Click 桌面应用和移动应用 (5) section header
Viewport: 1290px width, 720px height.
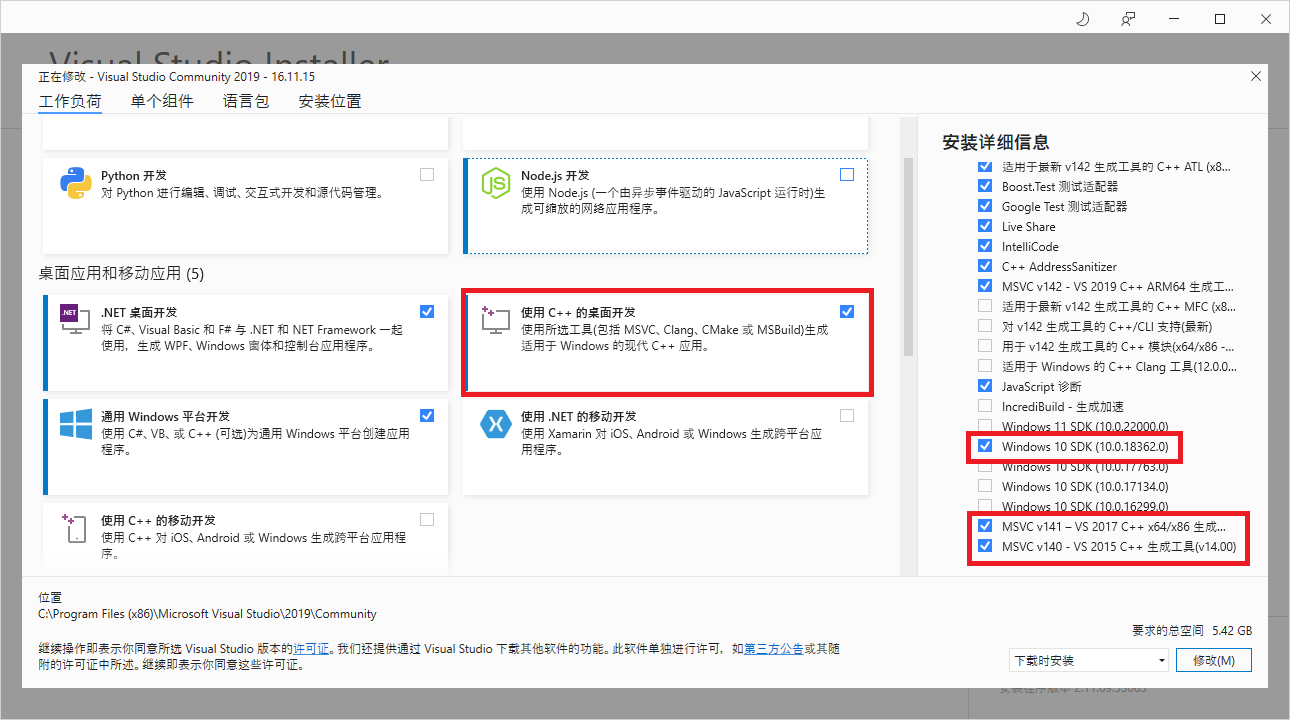tap(121, 273)
